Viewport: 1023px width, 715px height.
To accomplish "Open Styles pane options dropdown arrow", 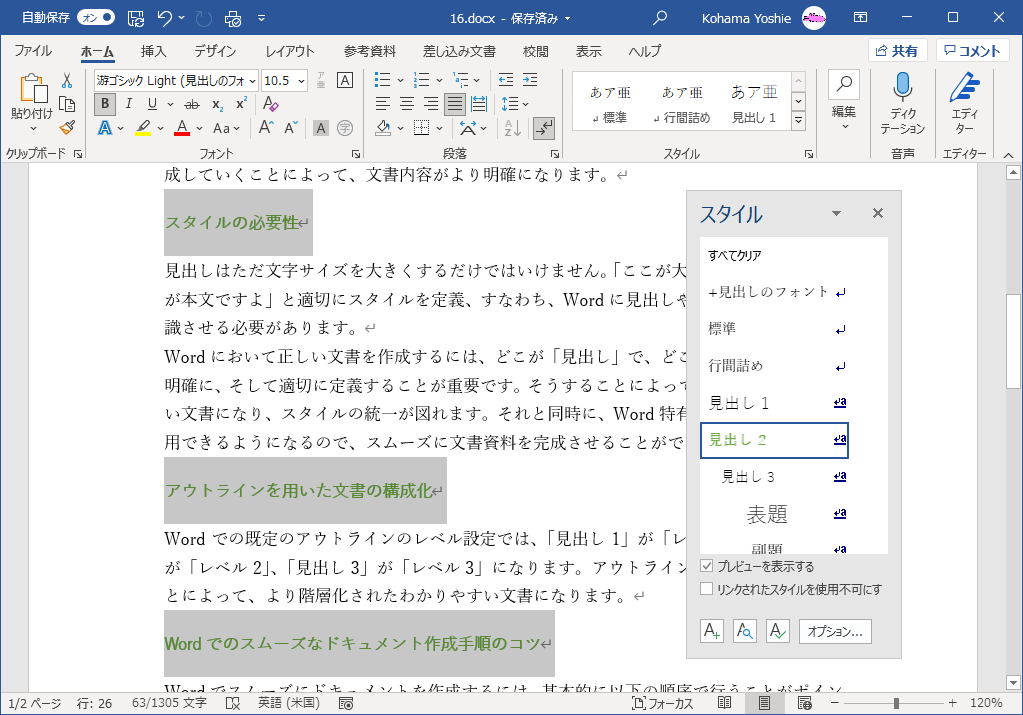I will (x=836, y=213).
